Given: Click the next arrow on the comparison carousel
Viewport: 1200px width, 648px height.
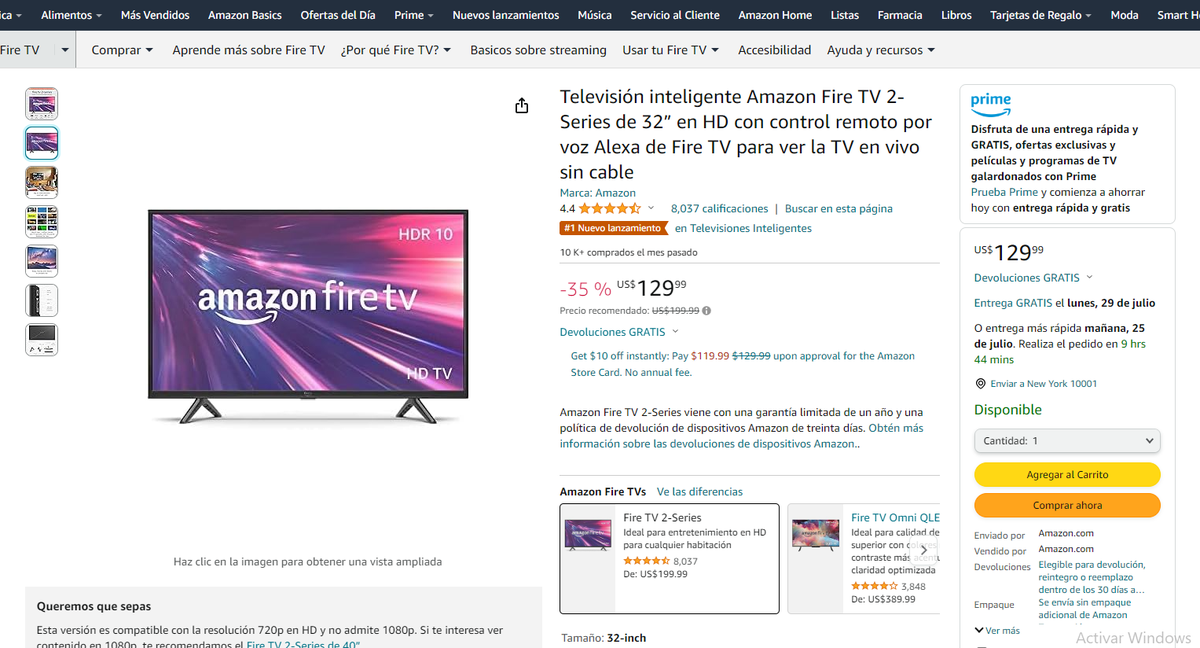Looking at the screenshot, I should pyautogui.click(x=923, y=549).
